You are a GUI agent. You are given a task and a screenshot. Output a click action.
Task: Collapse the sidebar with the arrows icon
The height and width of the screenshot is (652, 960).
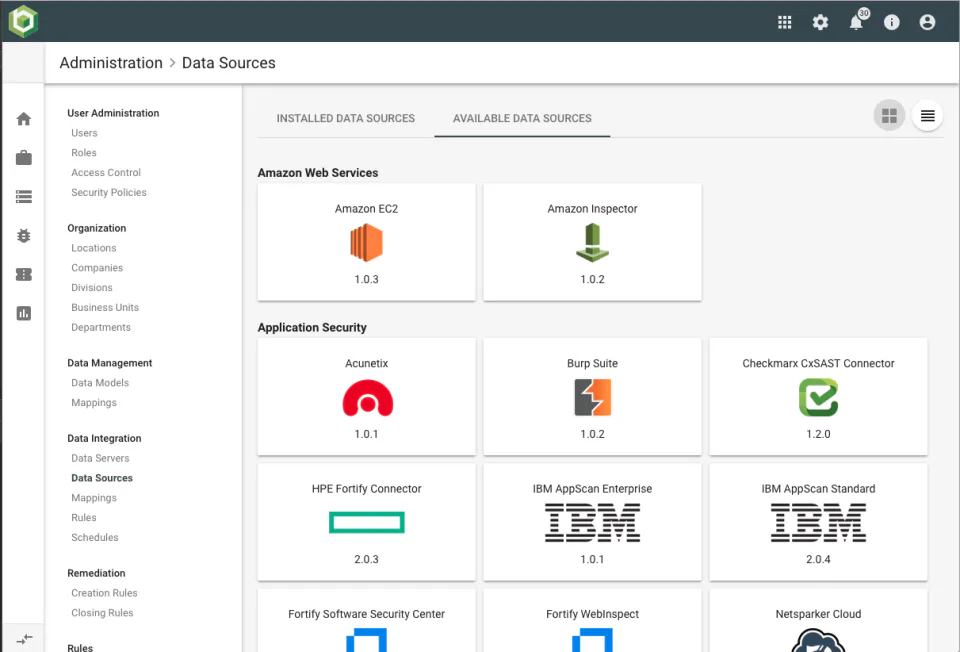click(24, 640)
